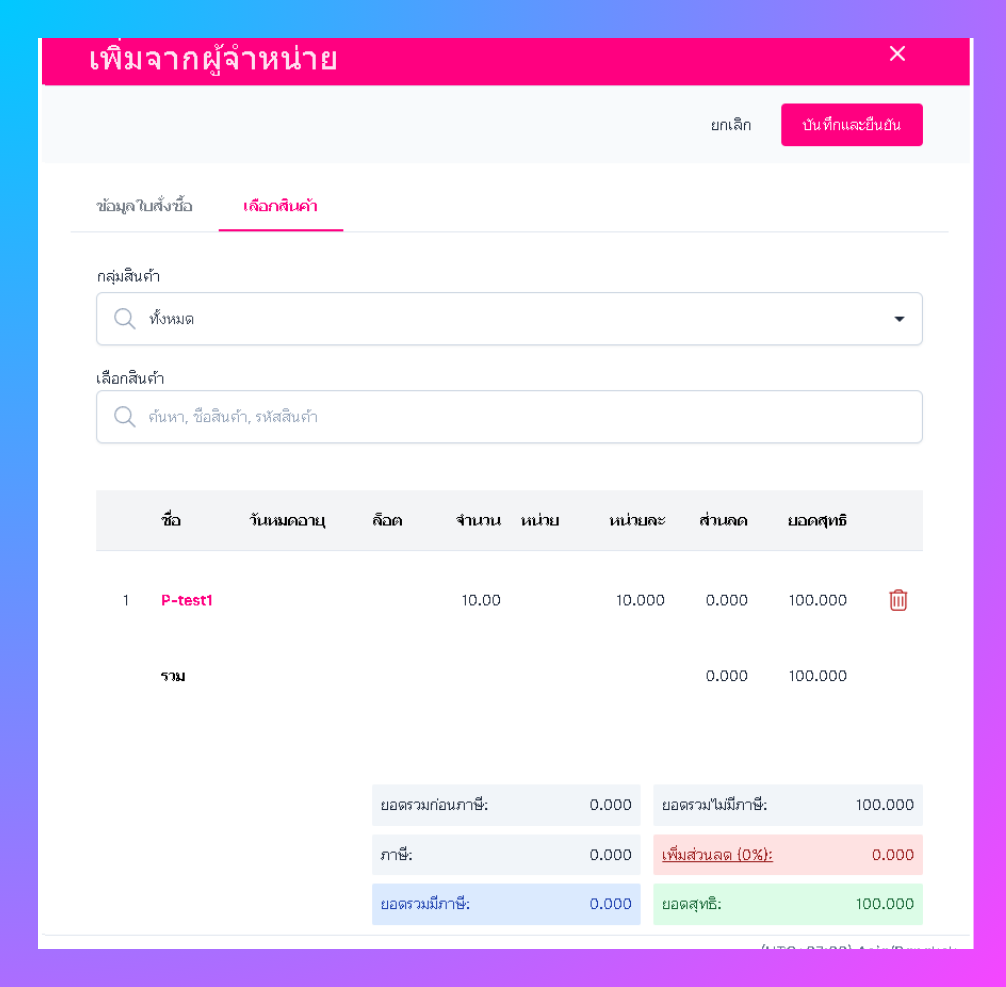Click unit price 10.000 in P-test1 row
Image resolution: width=1006 pixels, height=987 pixels.
[640, 600]
